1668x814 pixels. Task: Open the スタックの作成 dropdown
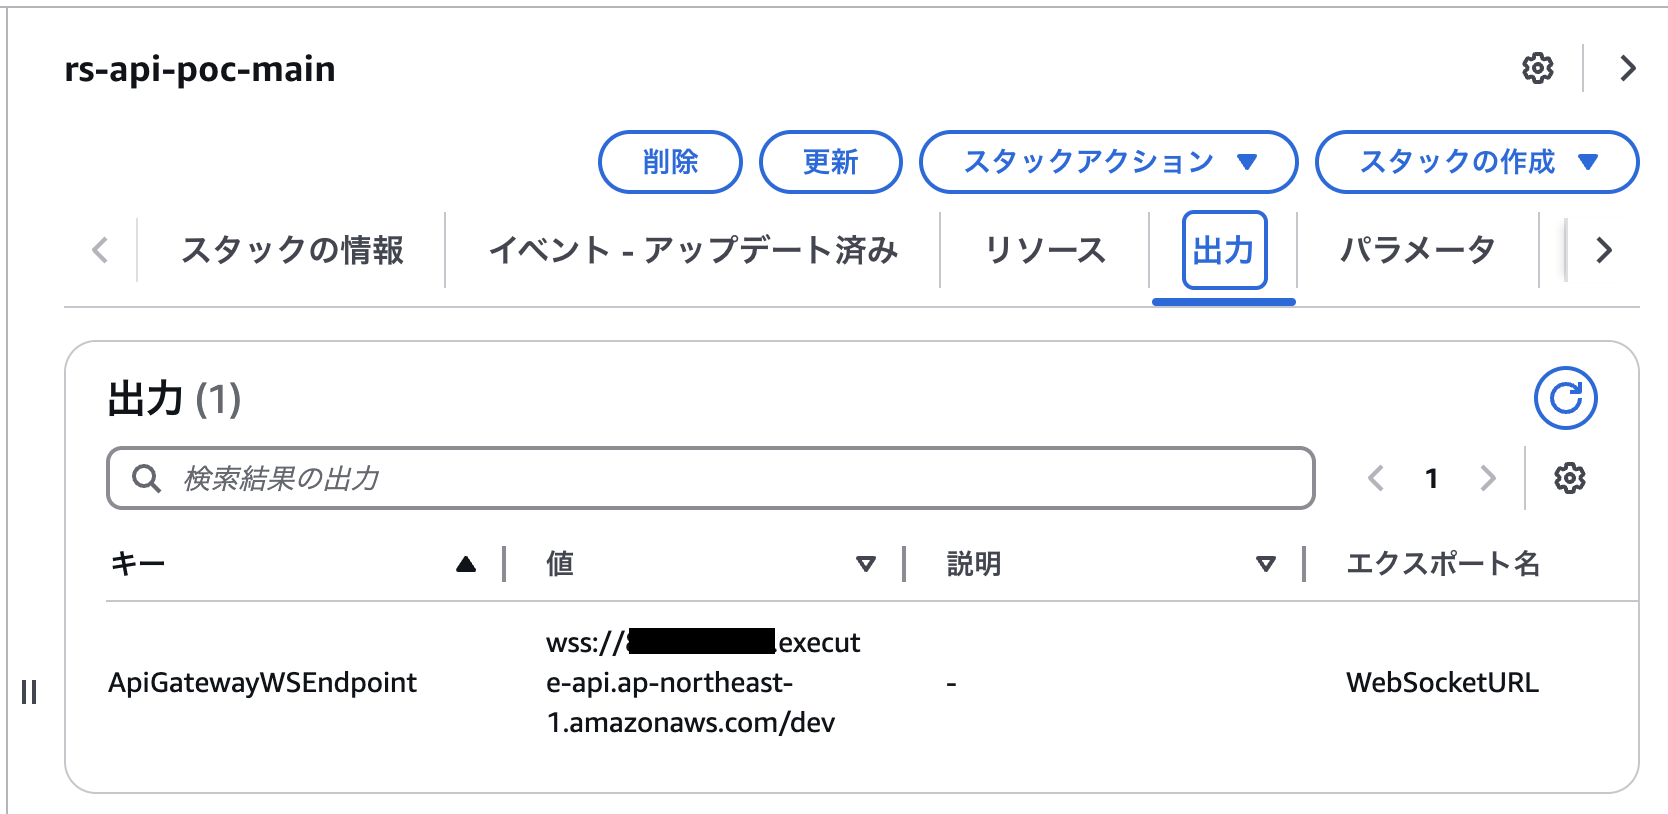point(1476,161)
